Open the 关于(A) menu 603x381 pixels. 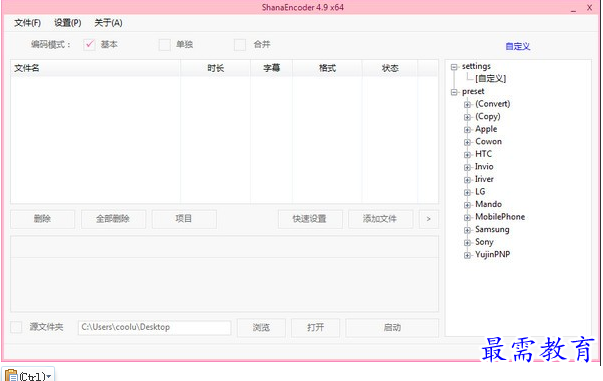tap(108, 23)
